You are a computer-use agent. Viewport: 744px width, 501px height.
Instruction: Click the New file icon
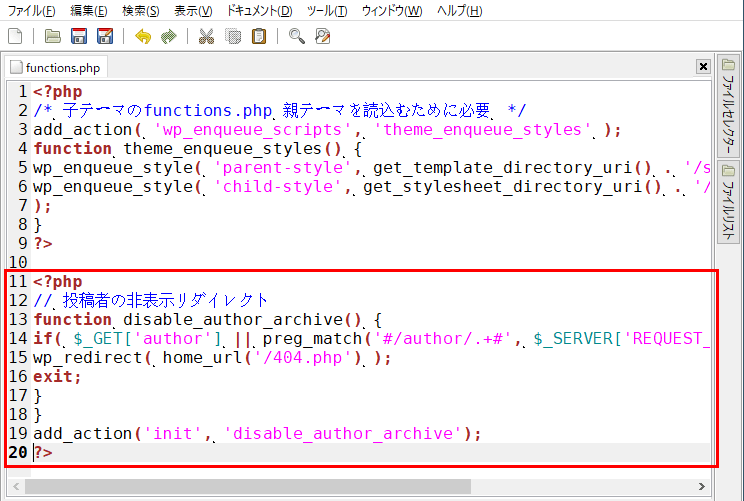[15, 36]
